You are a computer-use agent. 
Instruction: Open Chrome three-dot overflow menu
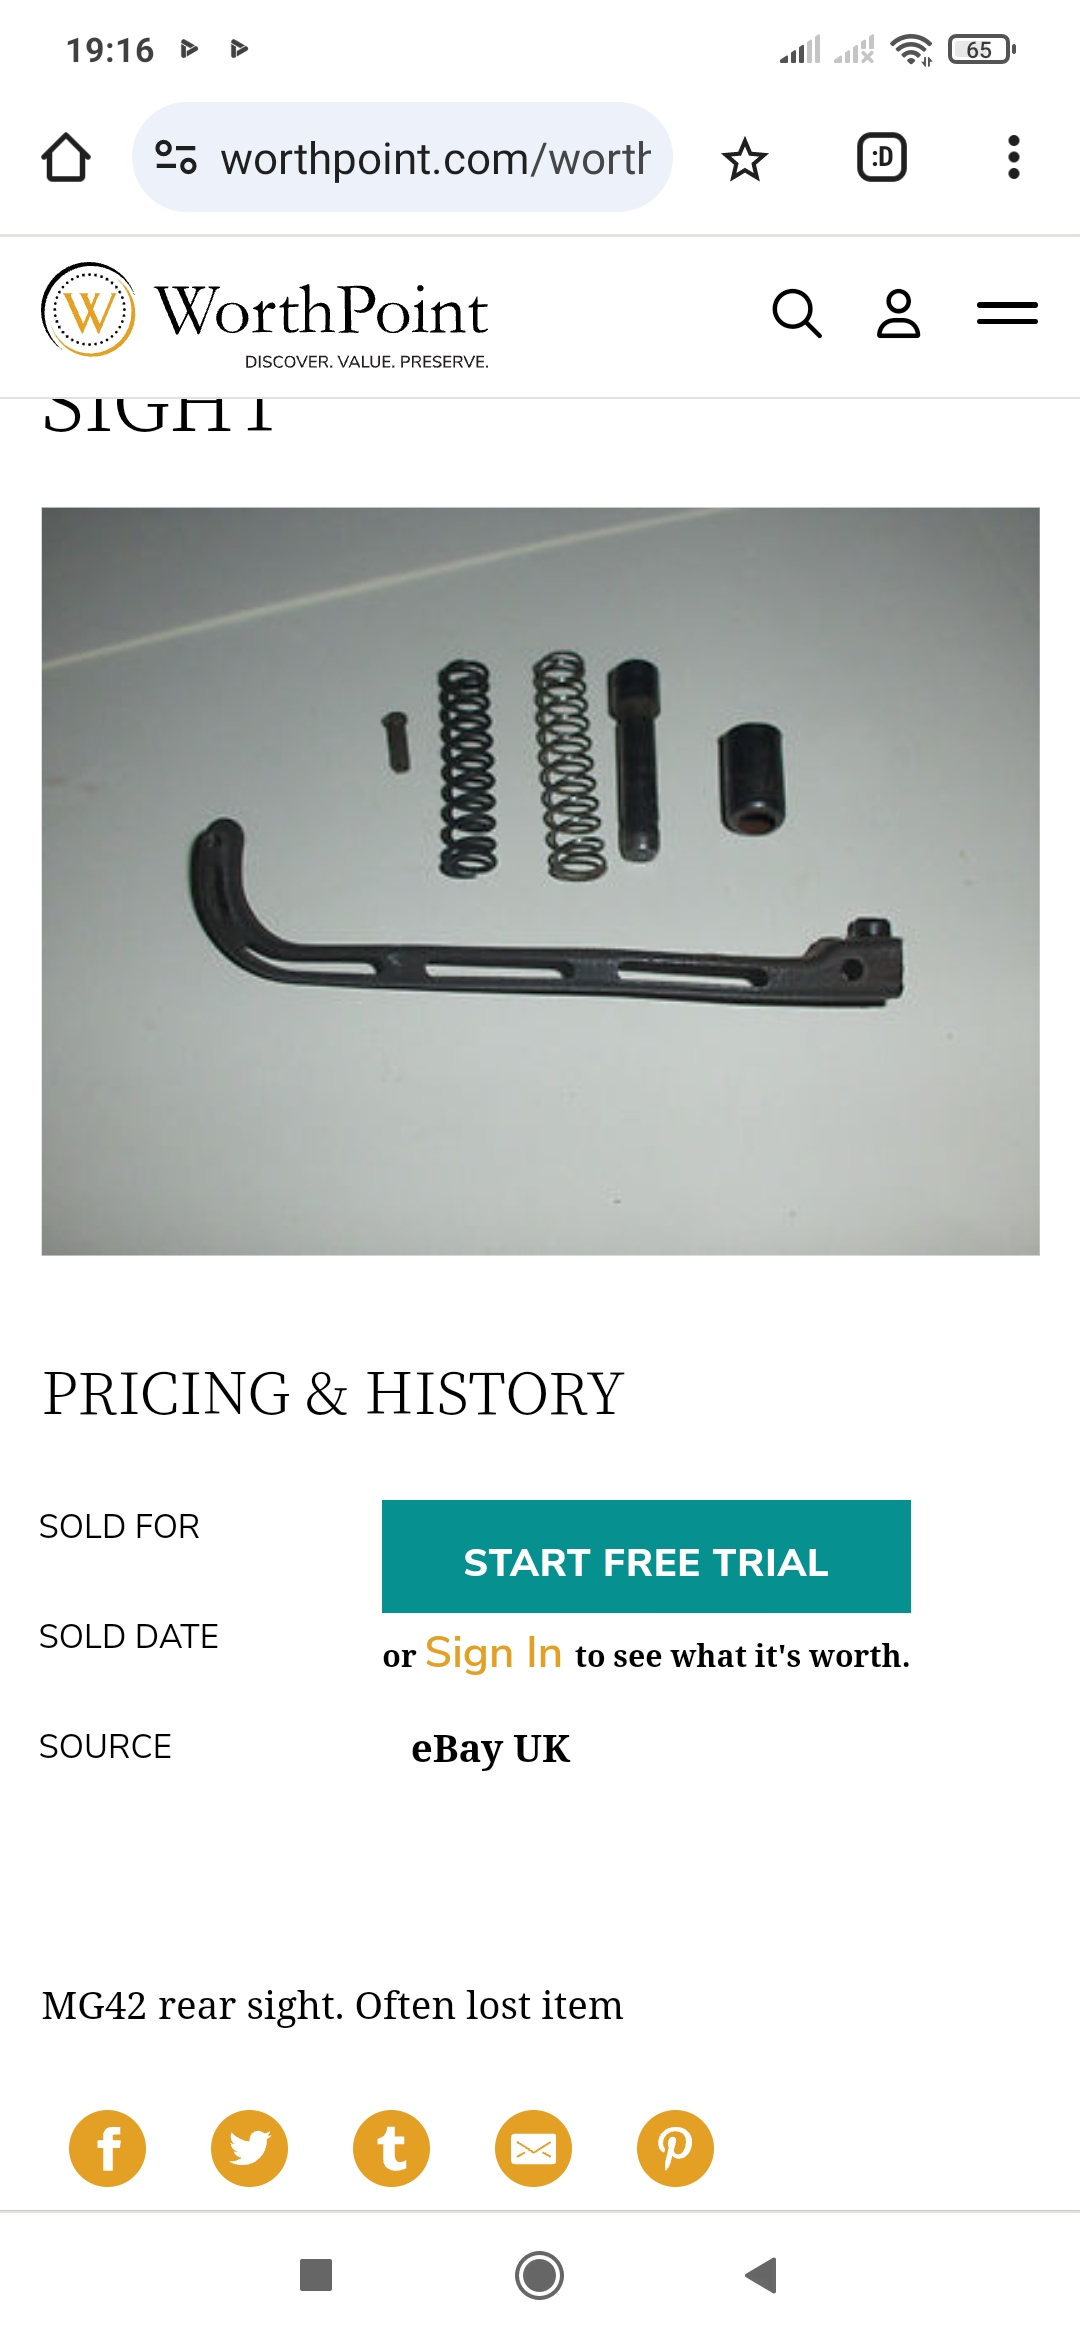point(1014,158)
